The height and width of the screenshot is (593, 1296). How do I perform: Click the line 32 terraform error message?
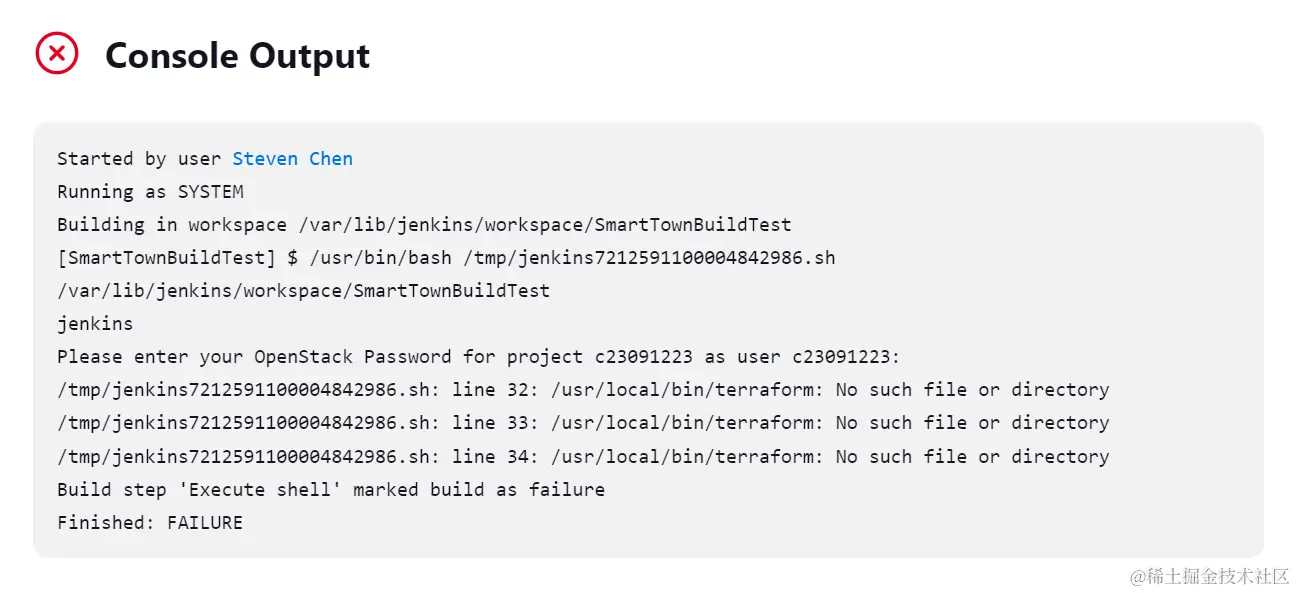[583, 390]
